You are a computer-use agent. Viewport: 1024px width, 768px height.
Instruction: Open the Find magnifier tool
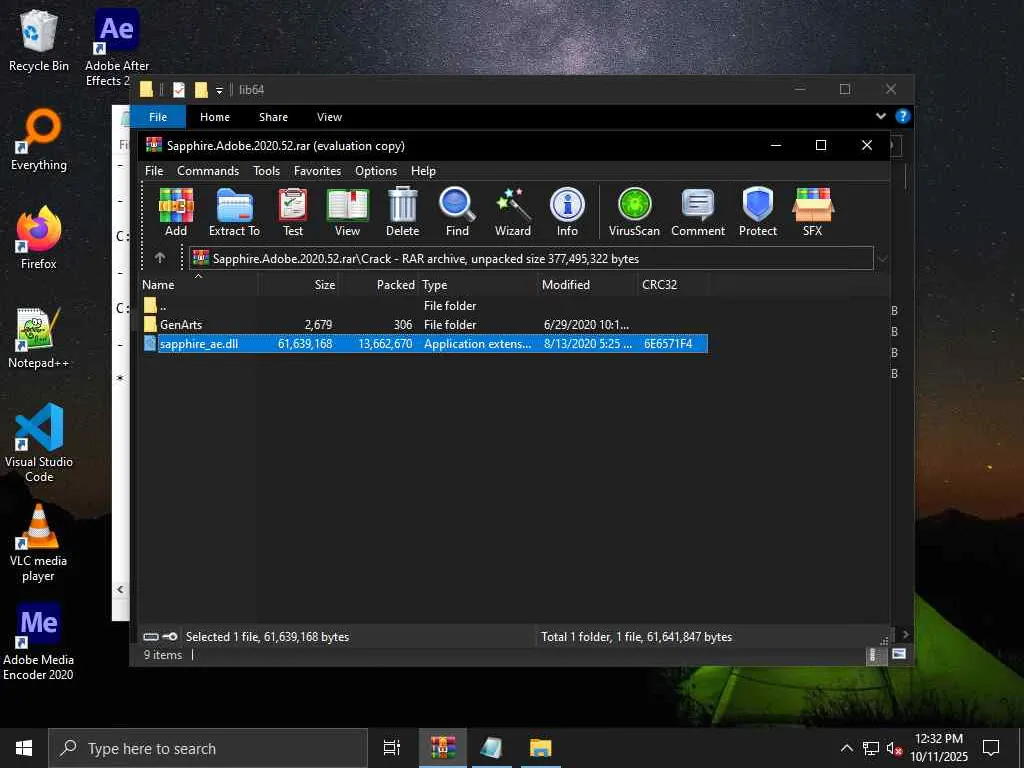coord(457,212)
